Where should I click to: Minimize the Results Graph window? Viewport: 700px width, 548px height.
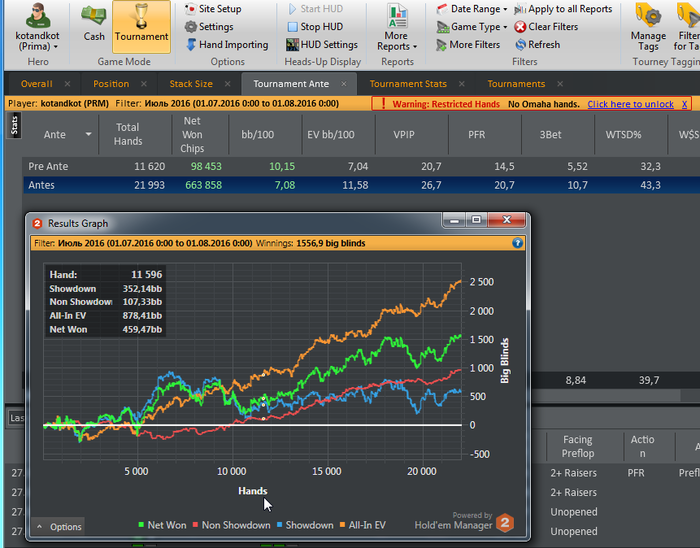pos(454,220)
